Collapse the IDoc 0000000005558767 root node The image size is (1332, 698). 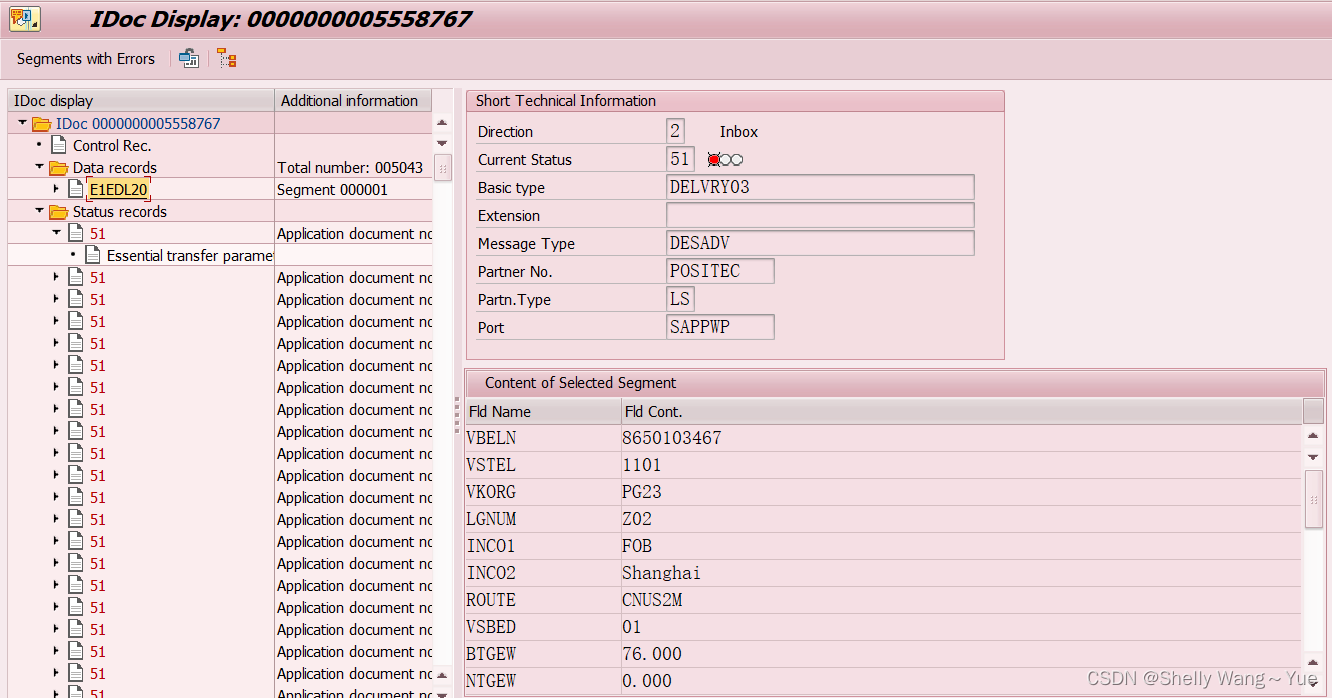(x=21, y=122)
